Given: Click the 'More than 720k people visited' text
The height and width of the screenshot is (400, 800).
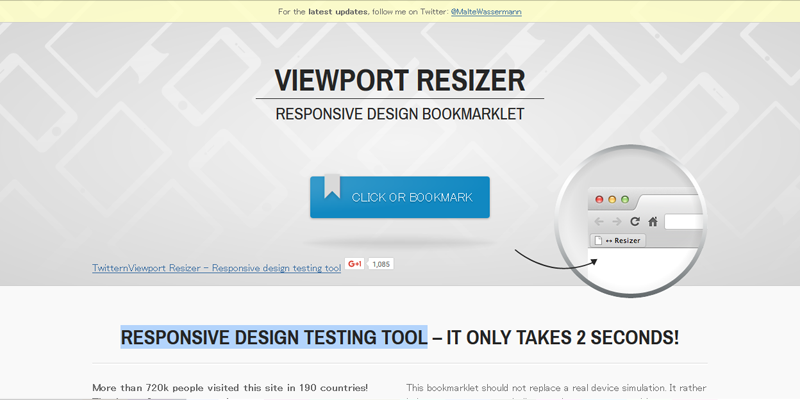Looking at the screenshot, I should [x=230, y=388].
